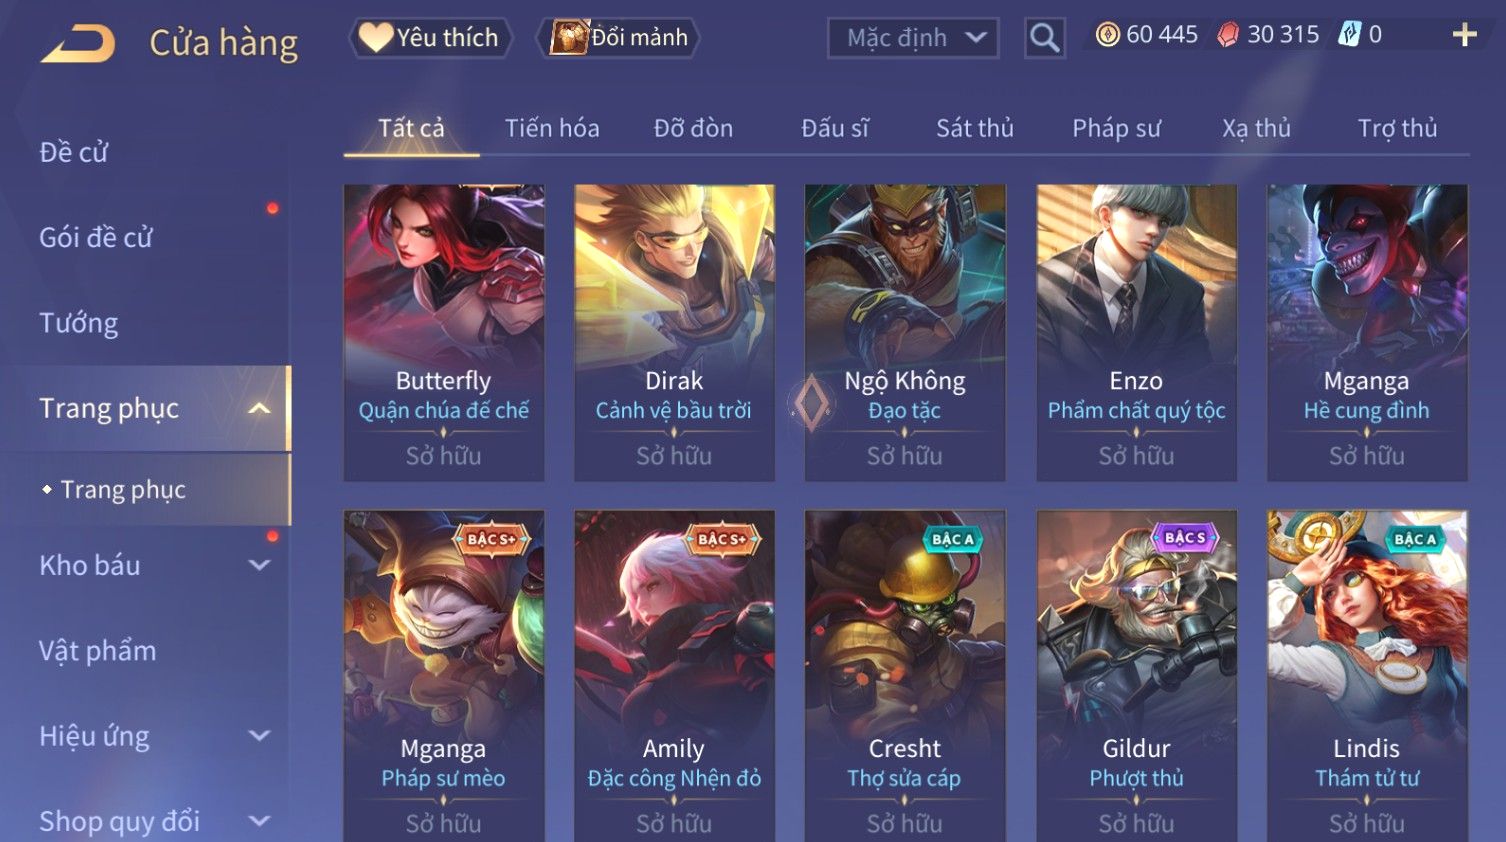Open the Mặc định sort dropdown
The image size is (1506, 842).
pyautogui.click(x=913, y=38)
